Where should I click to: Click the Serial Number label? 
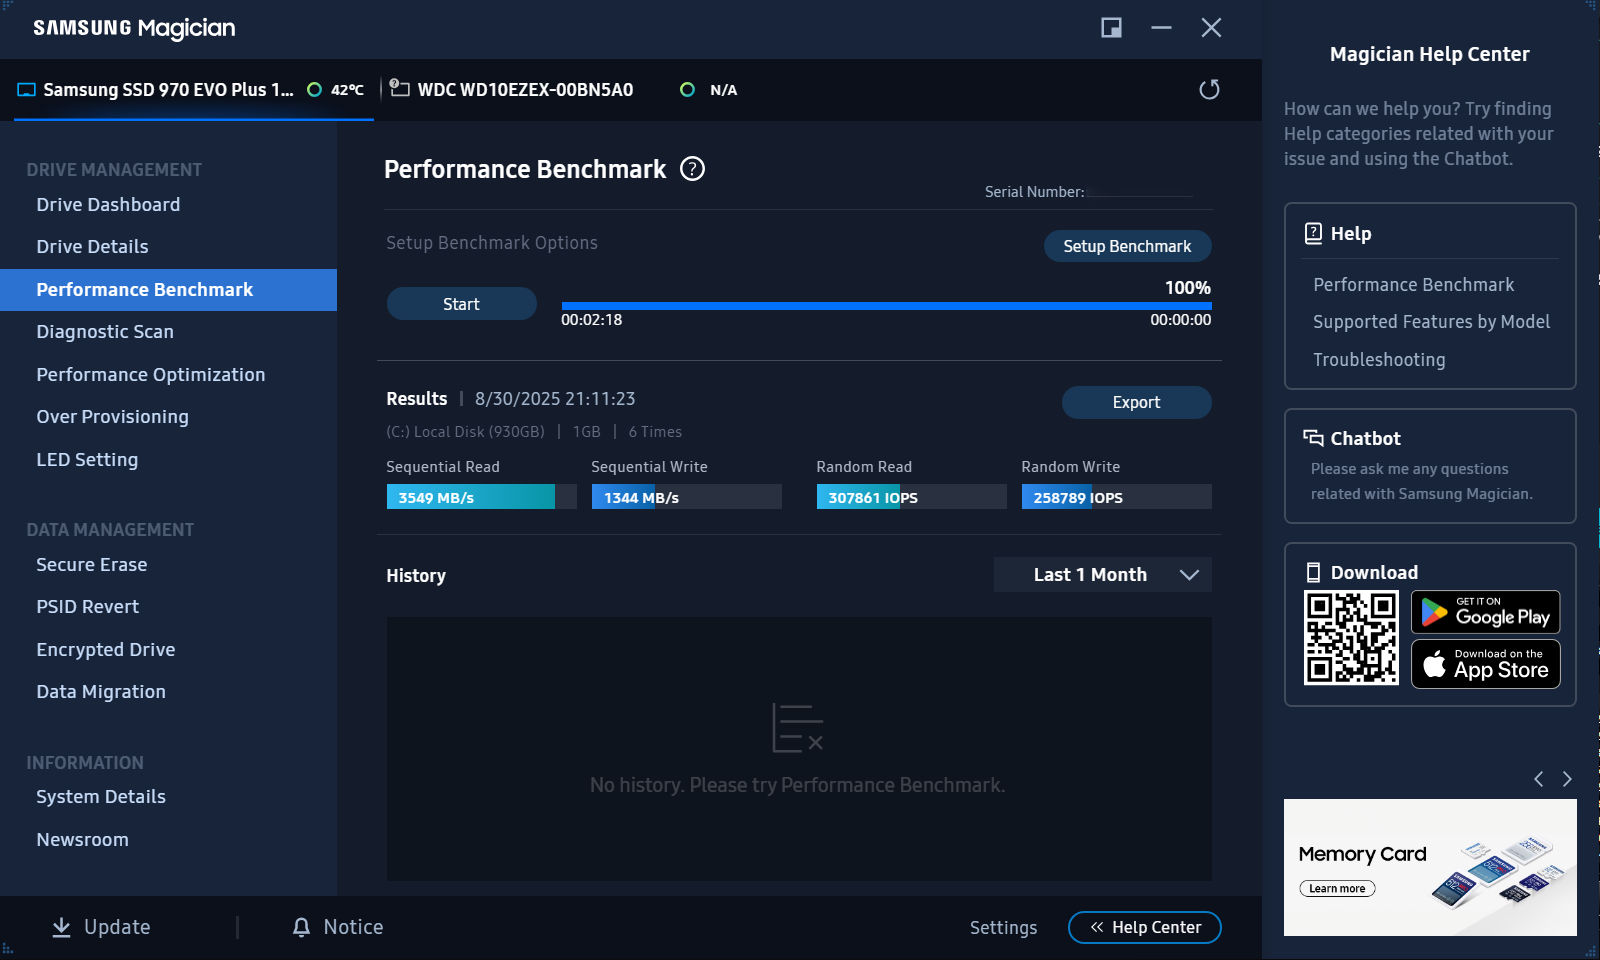[1034, 192]
